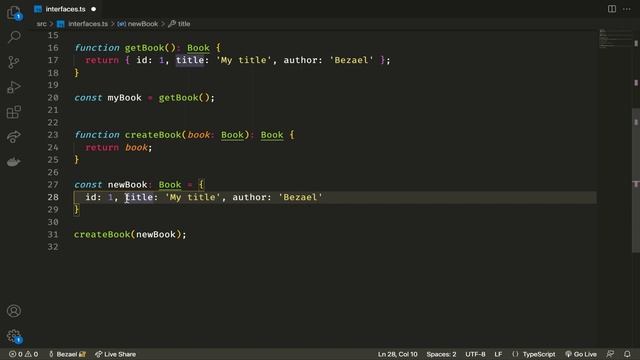
Task: Open the Explorer view in activity bar
Action: pyautogui.click(x=14, y=12)
